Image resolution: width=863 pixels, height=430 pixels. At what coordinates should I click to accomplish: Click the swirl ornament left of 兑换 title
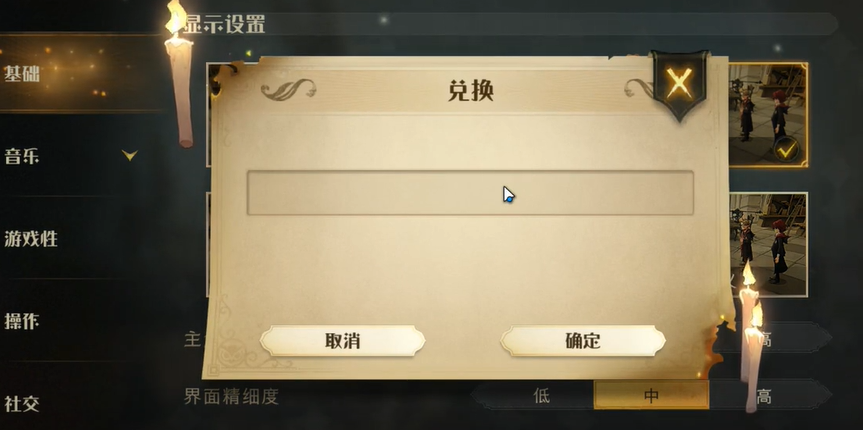pos(288,90)
